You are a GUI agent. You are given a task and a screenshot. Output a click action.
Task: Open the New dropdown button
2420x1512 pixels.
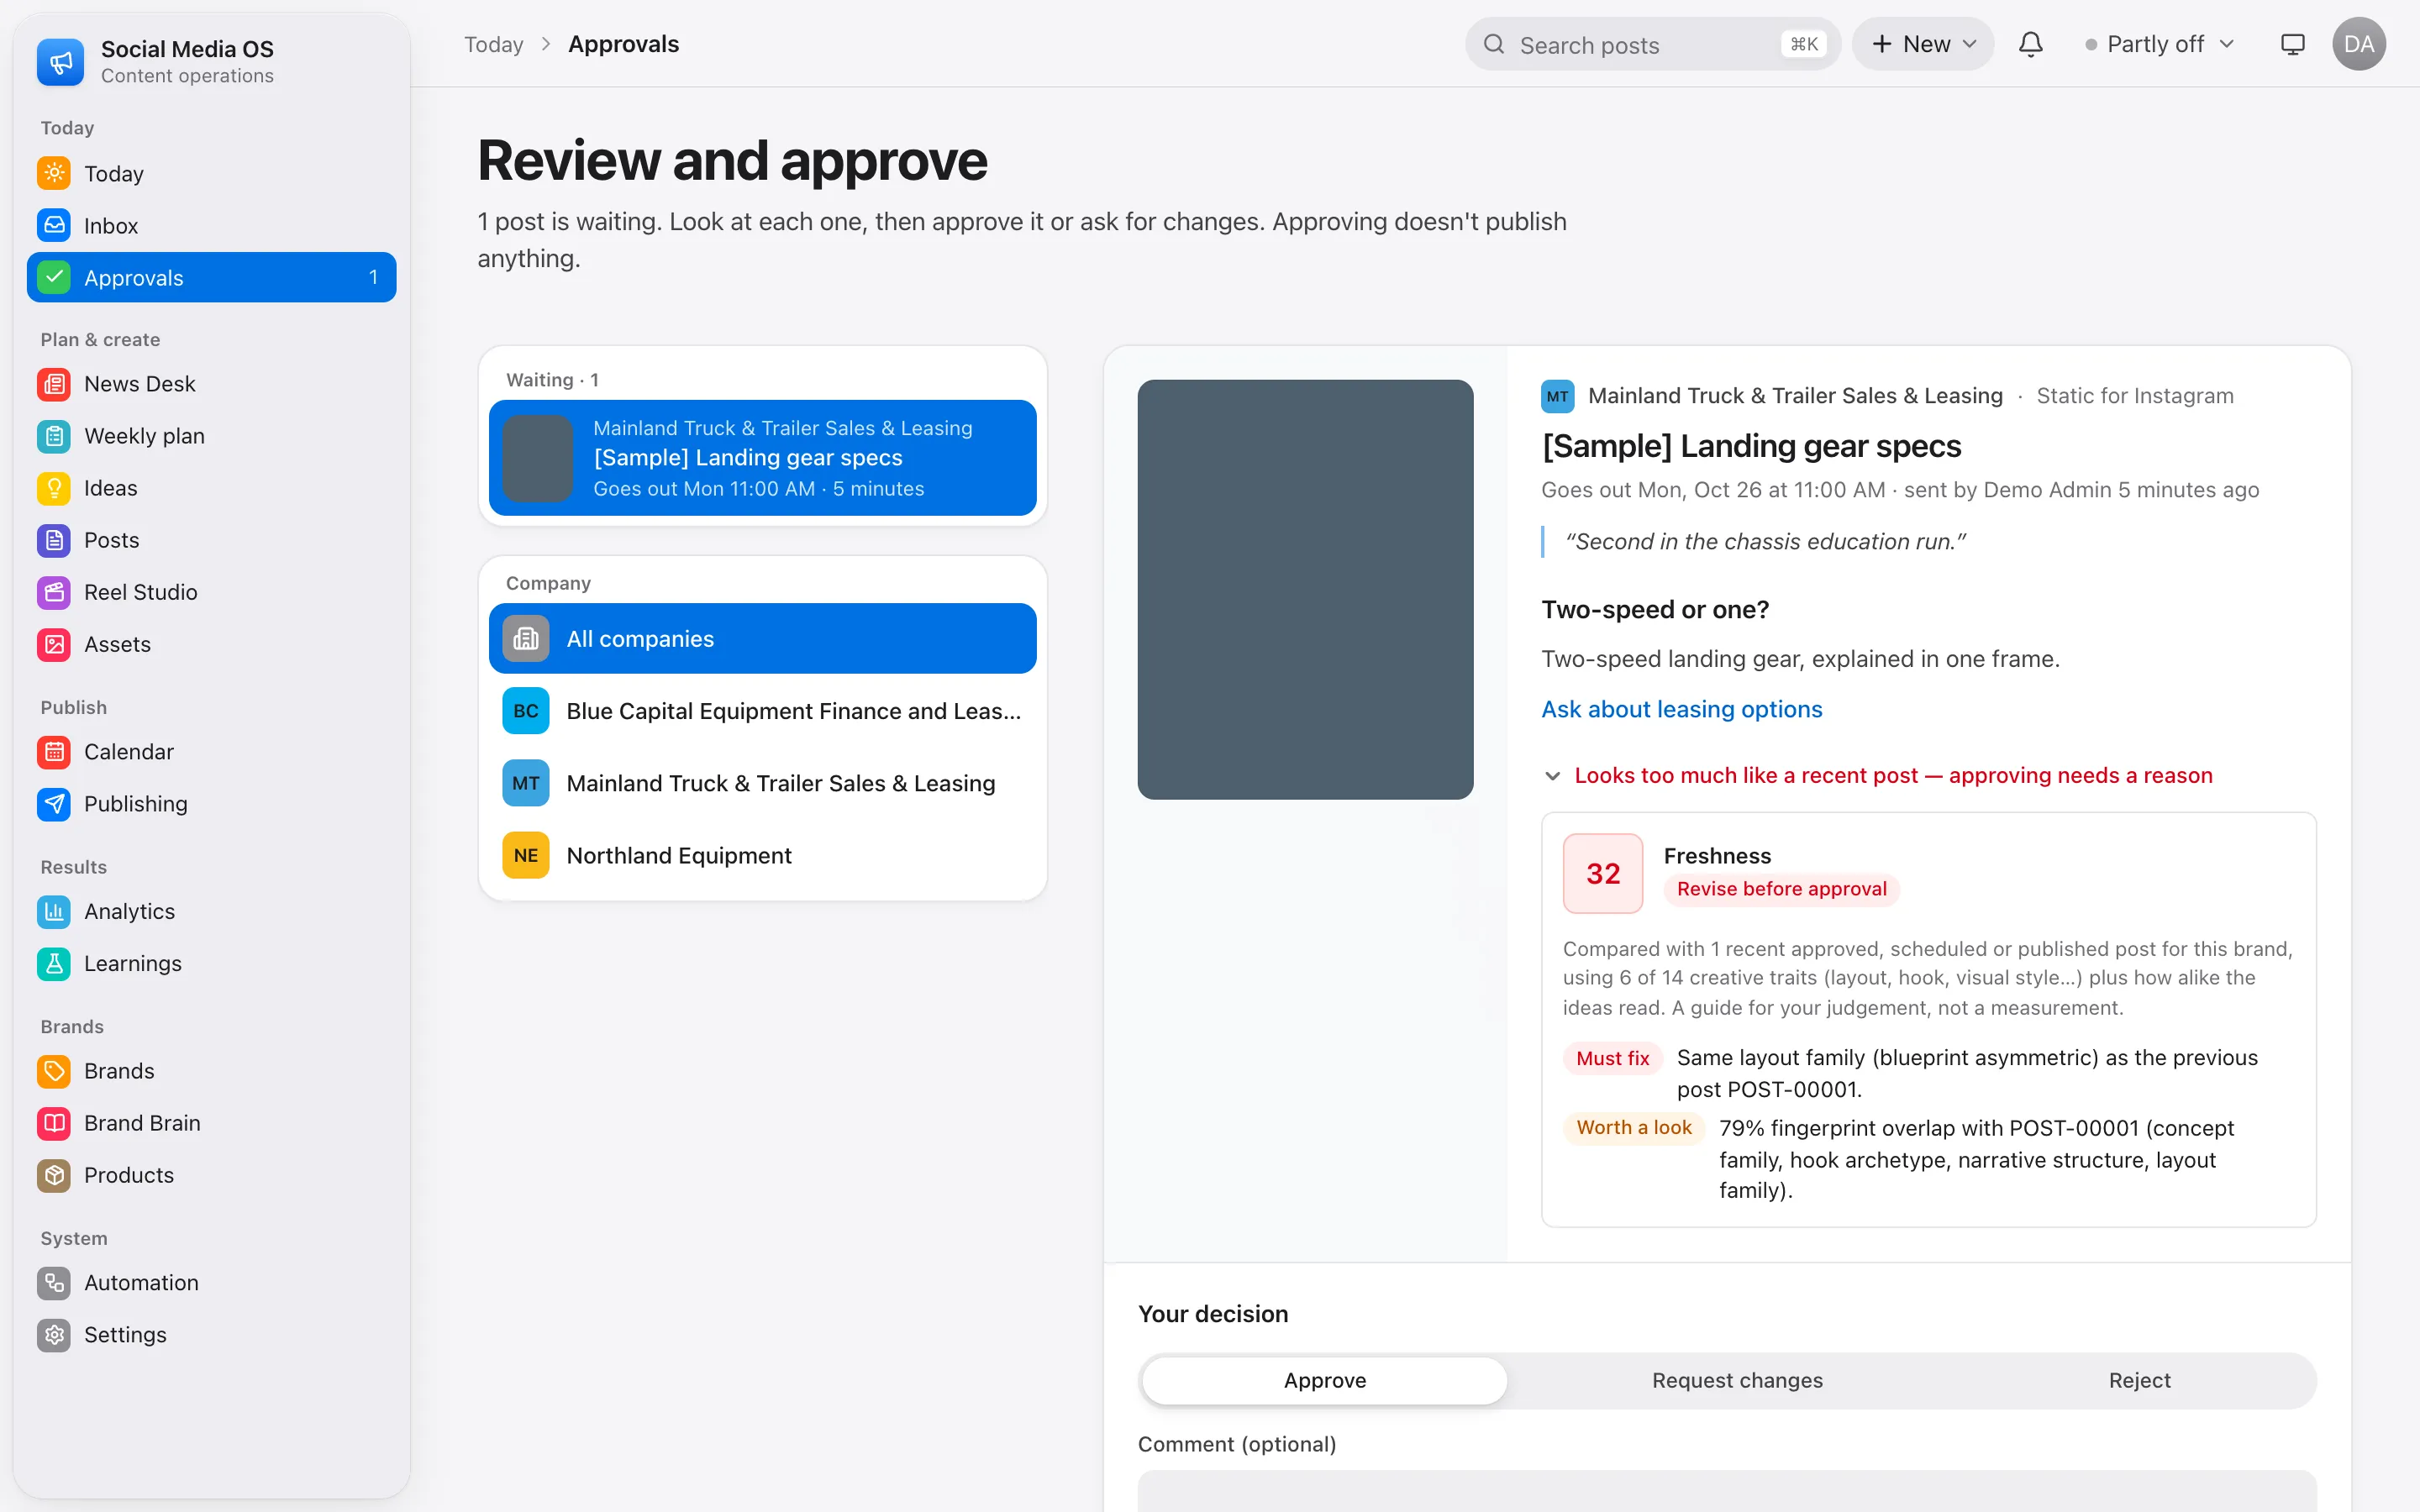(x=1922, y=44)
